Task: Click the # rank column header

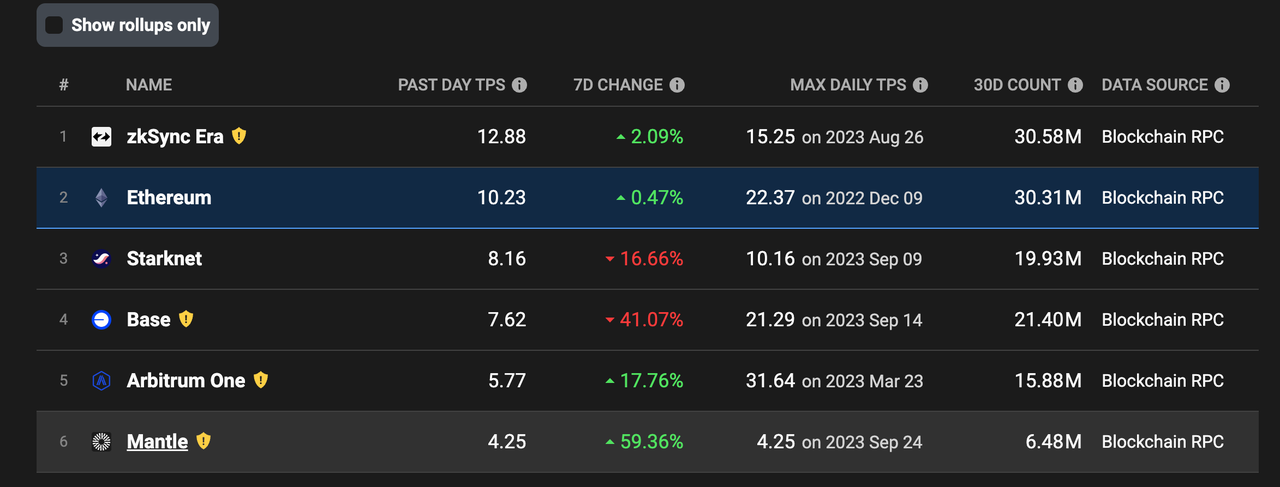Action: pyautogui.click(x=64, y=85)
